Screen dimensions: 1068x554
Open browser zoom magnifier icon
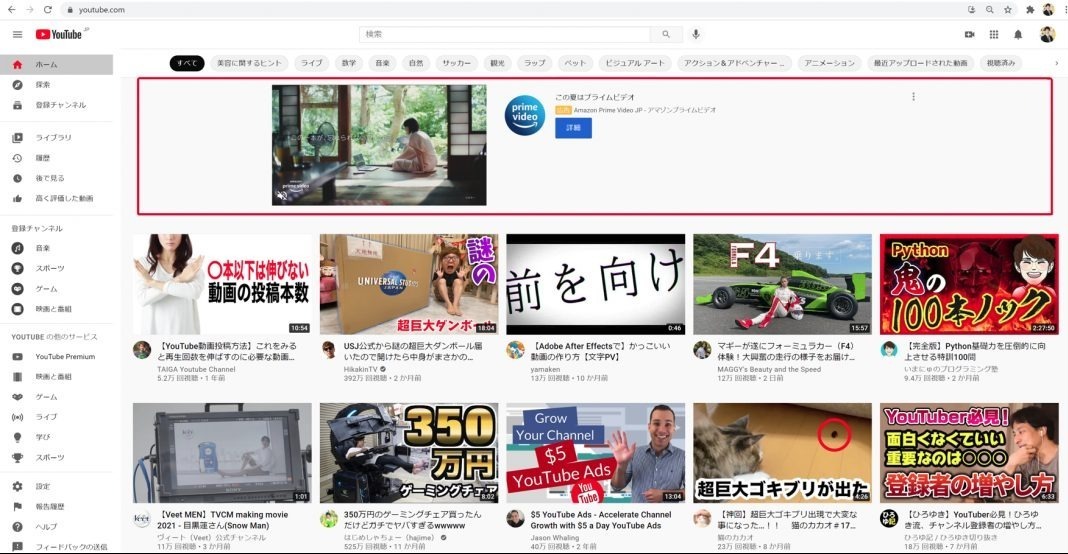tap(990, 10)
